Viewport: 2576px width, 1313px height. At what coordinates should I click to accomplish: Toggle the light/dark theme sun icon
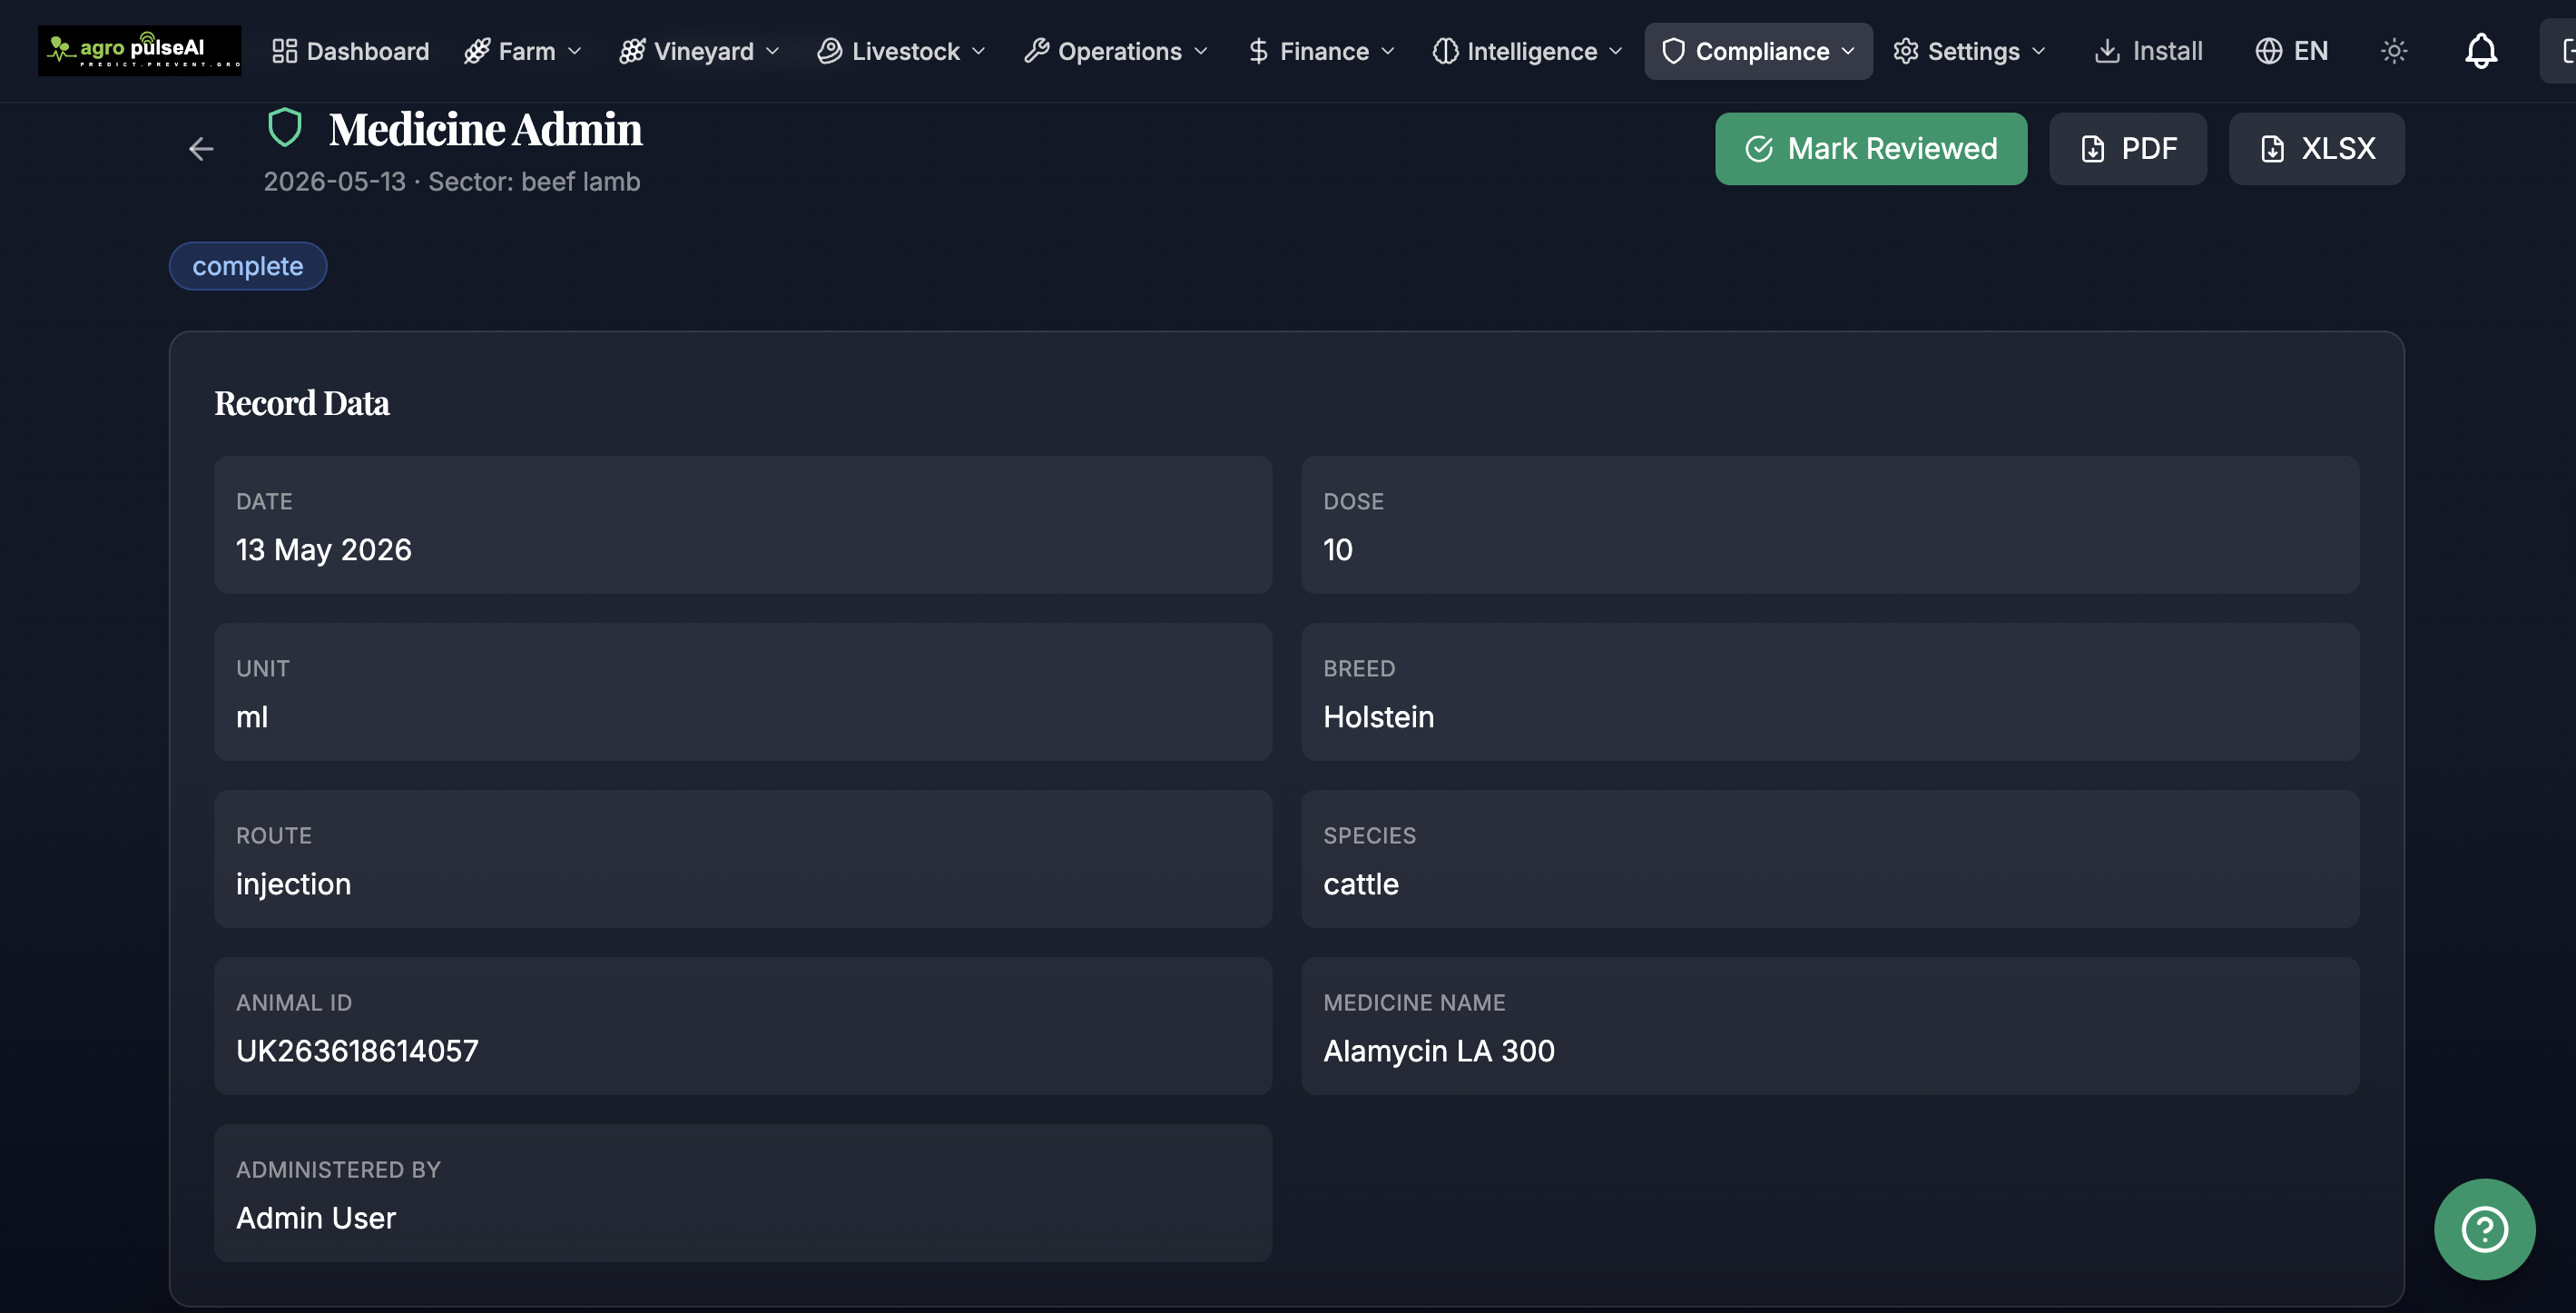tap(2394, 51)
